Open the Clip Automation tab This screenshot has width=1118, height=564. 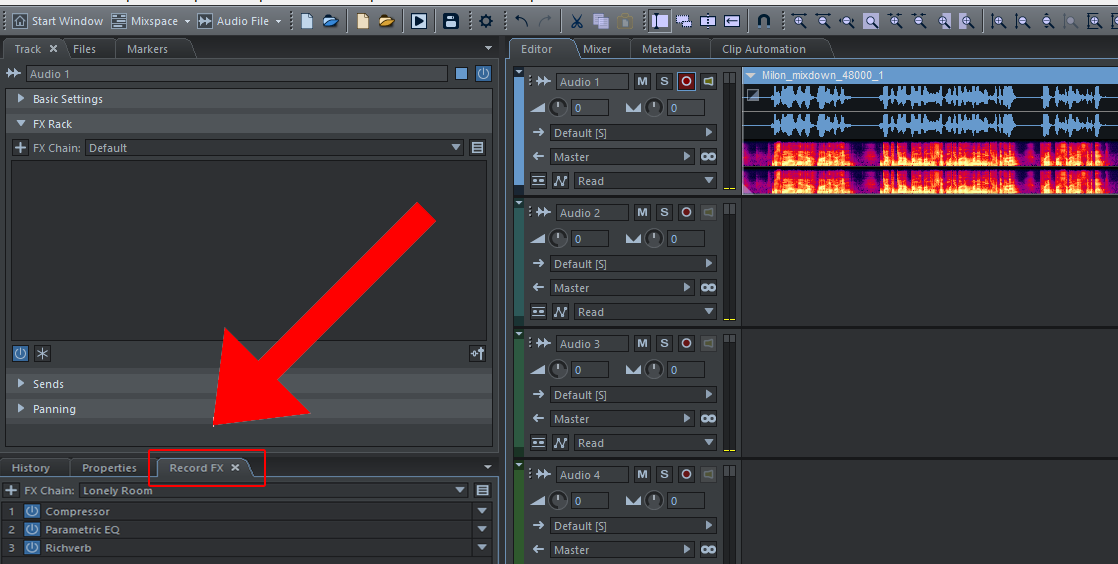(x=763, y=49)
